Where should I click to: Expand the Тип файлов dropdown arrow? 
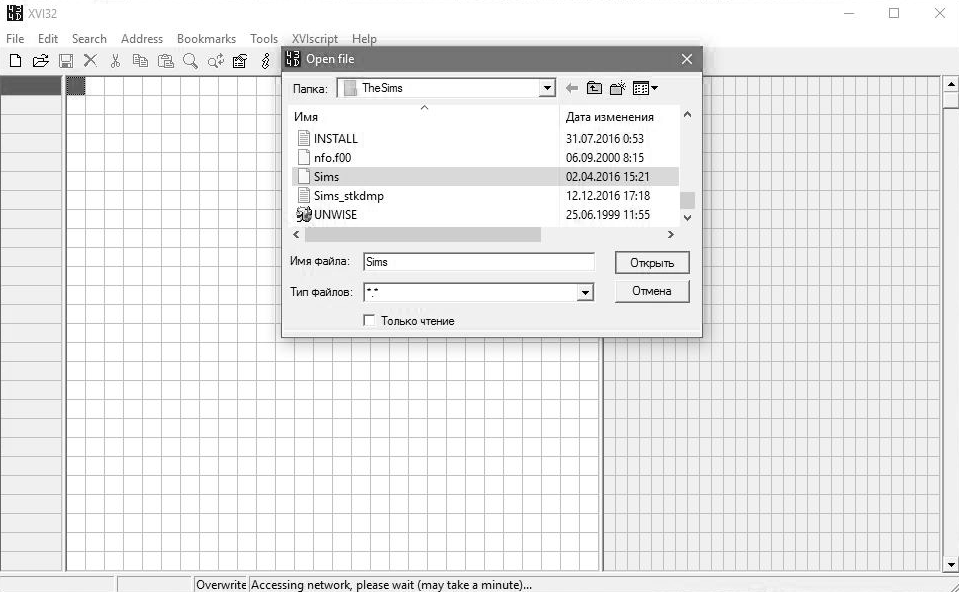click(x=585, y=292)
